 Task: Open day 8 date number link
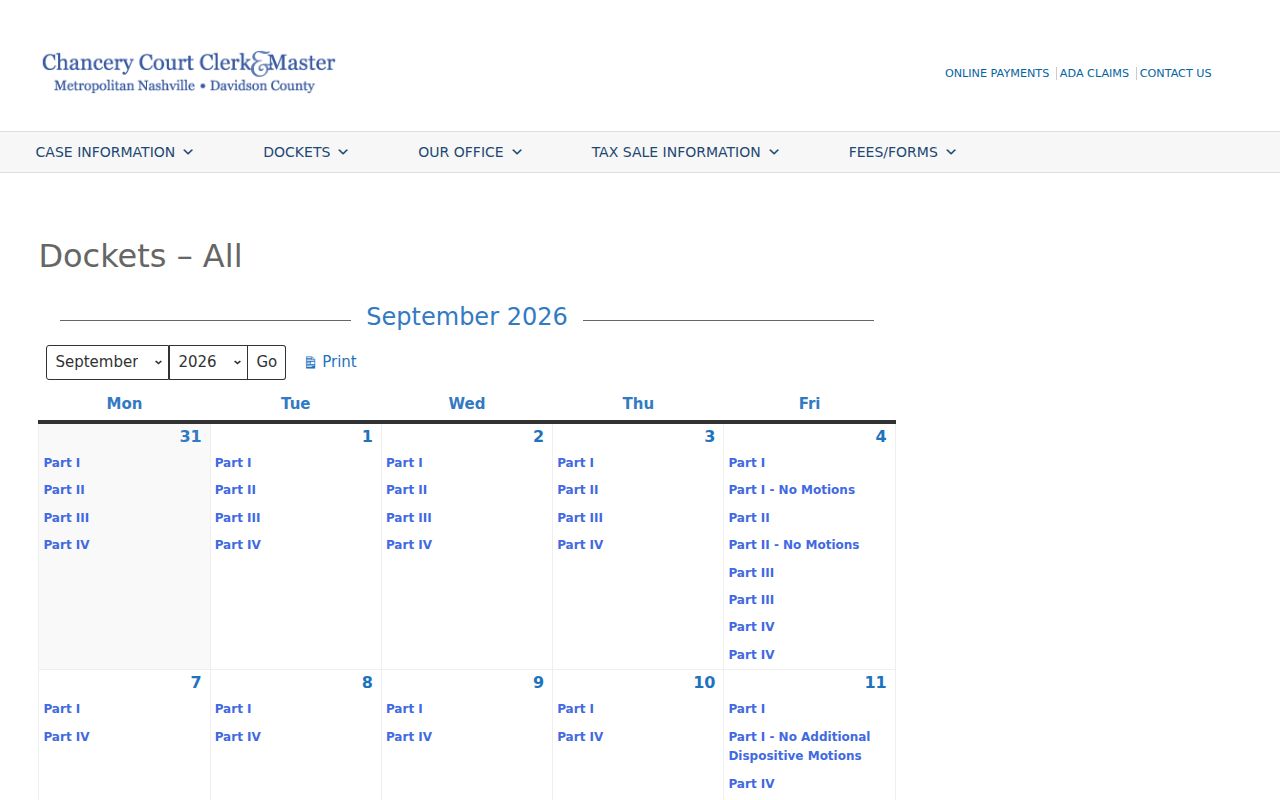(367, 682)
